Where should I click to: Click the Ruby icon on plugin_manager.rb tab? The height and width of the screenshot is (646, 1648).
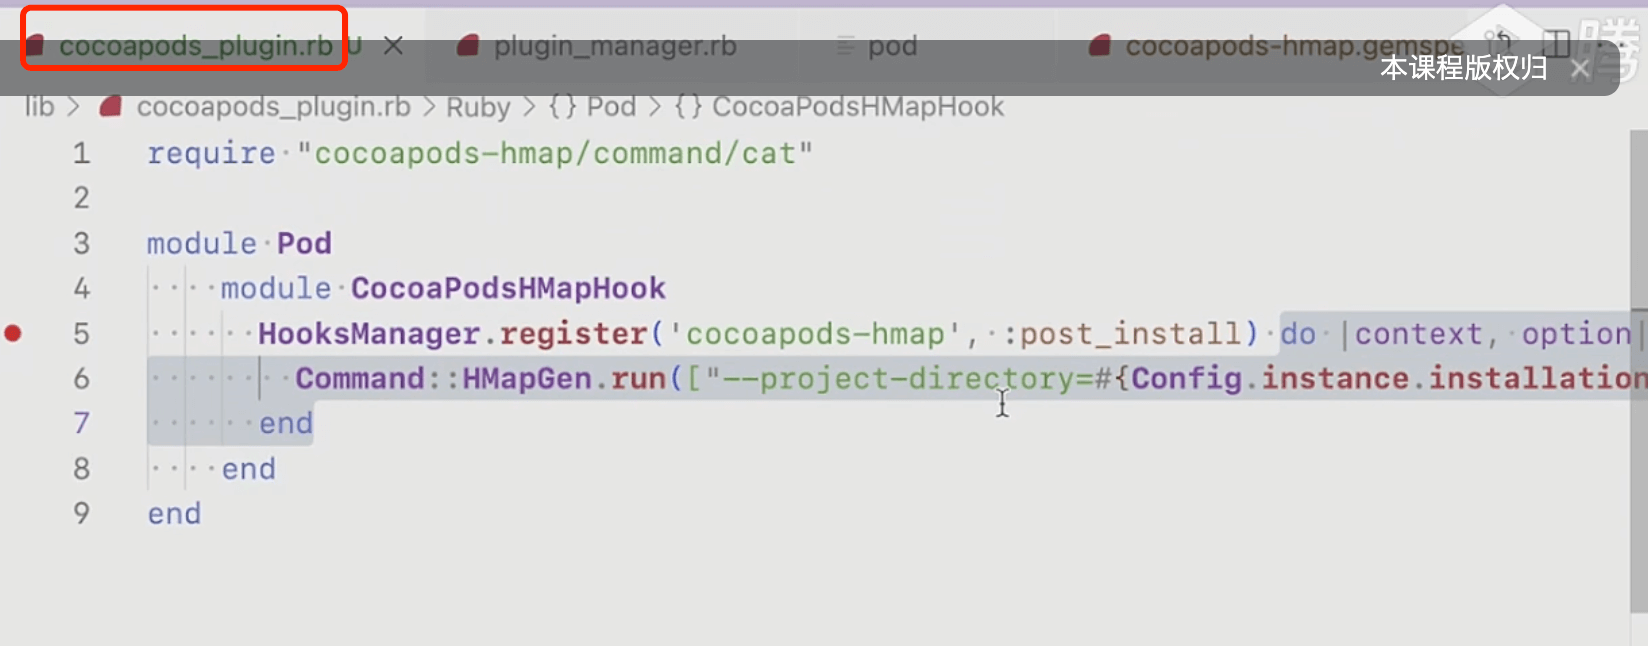coord(467,46)
